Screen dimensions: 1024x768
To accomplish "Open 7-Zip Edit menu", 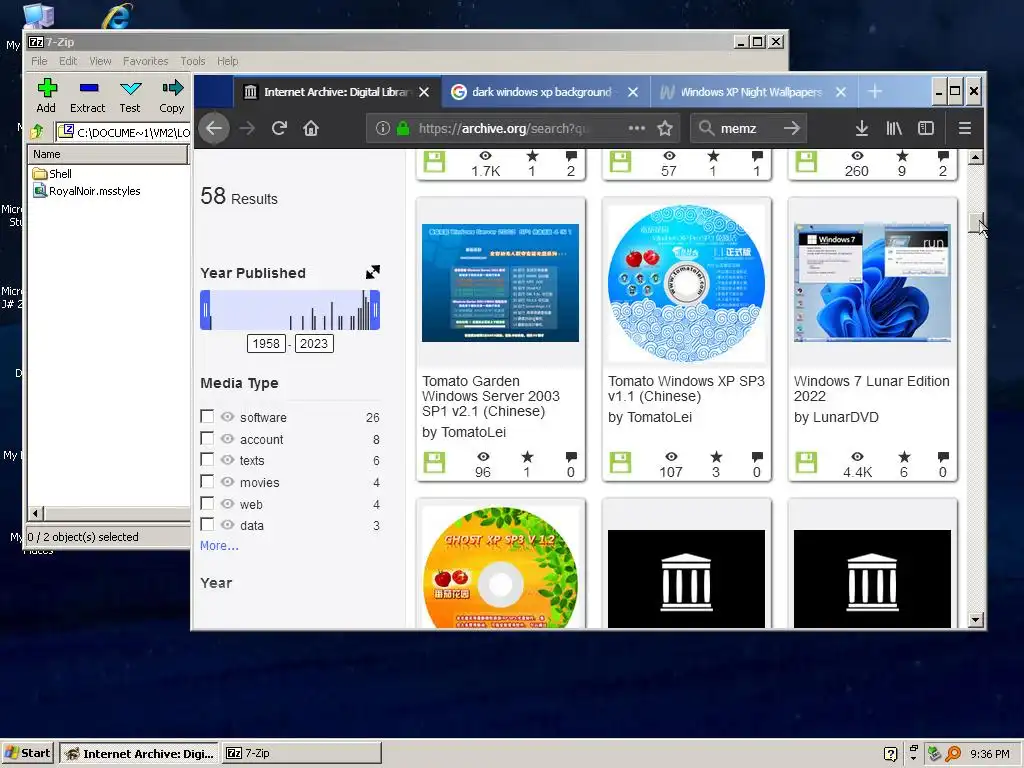I will click(x=68, y=61).
